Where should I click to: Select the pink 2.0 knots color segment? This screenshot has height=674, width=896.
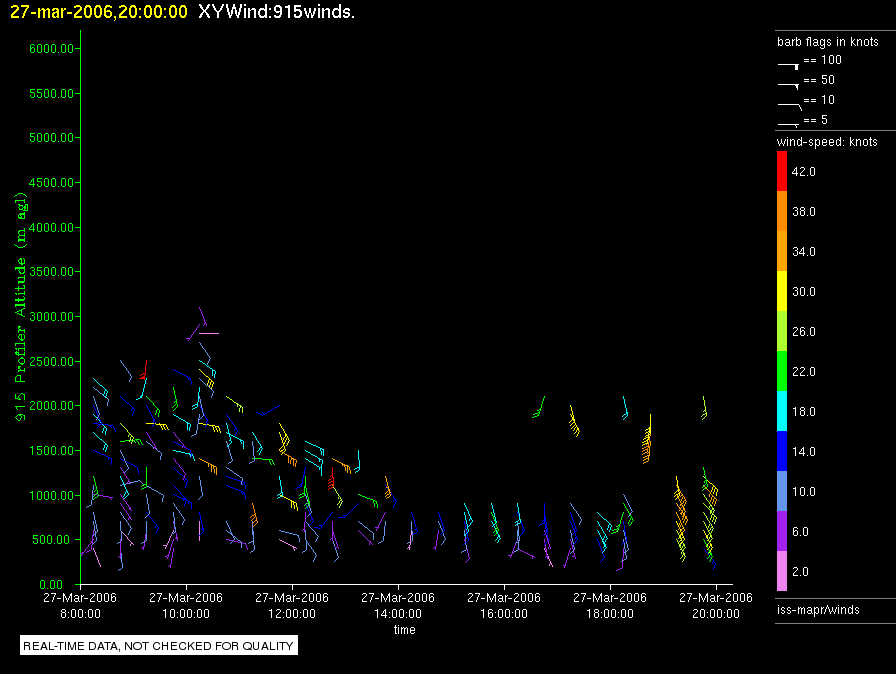point(782,572)
